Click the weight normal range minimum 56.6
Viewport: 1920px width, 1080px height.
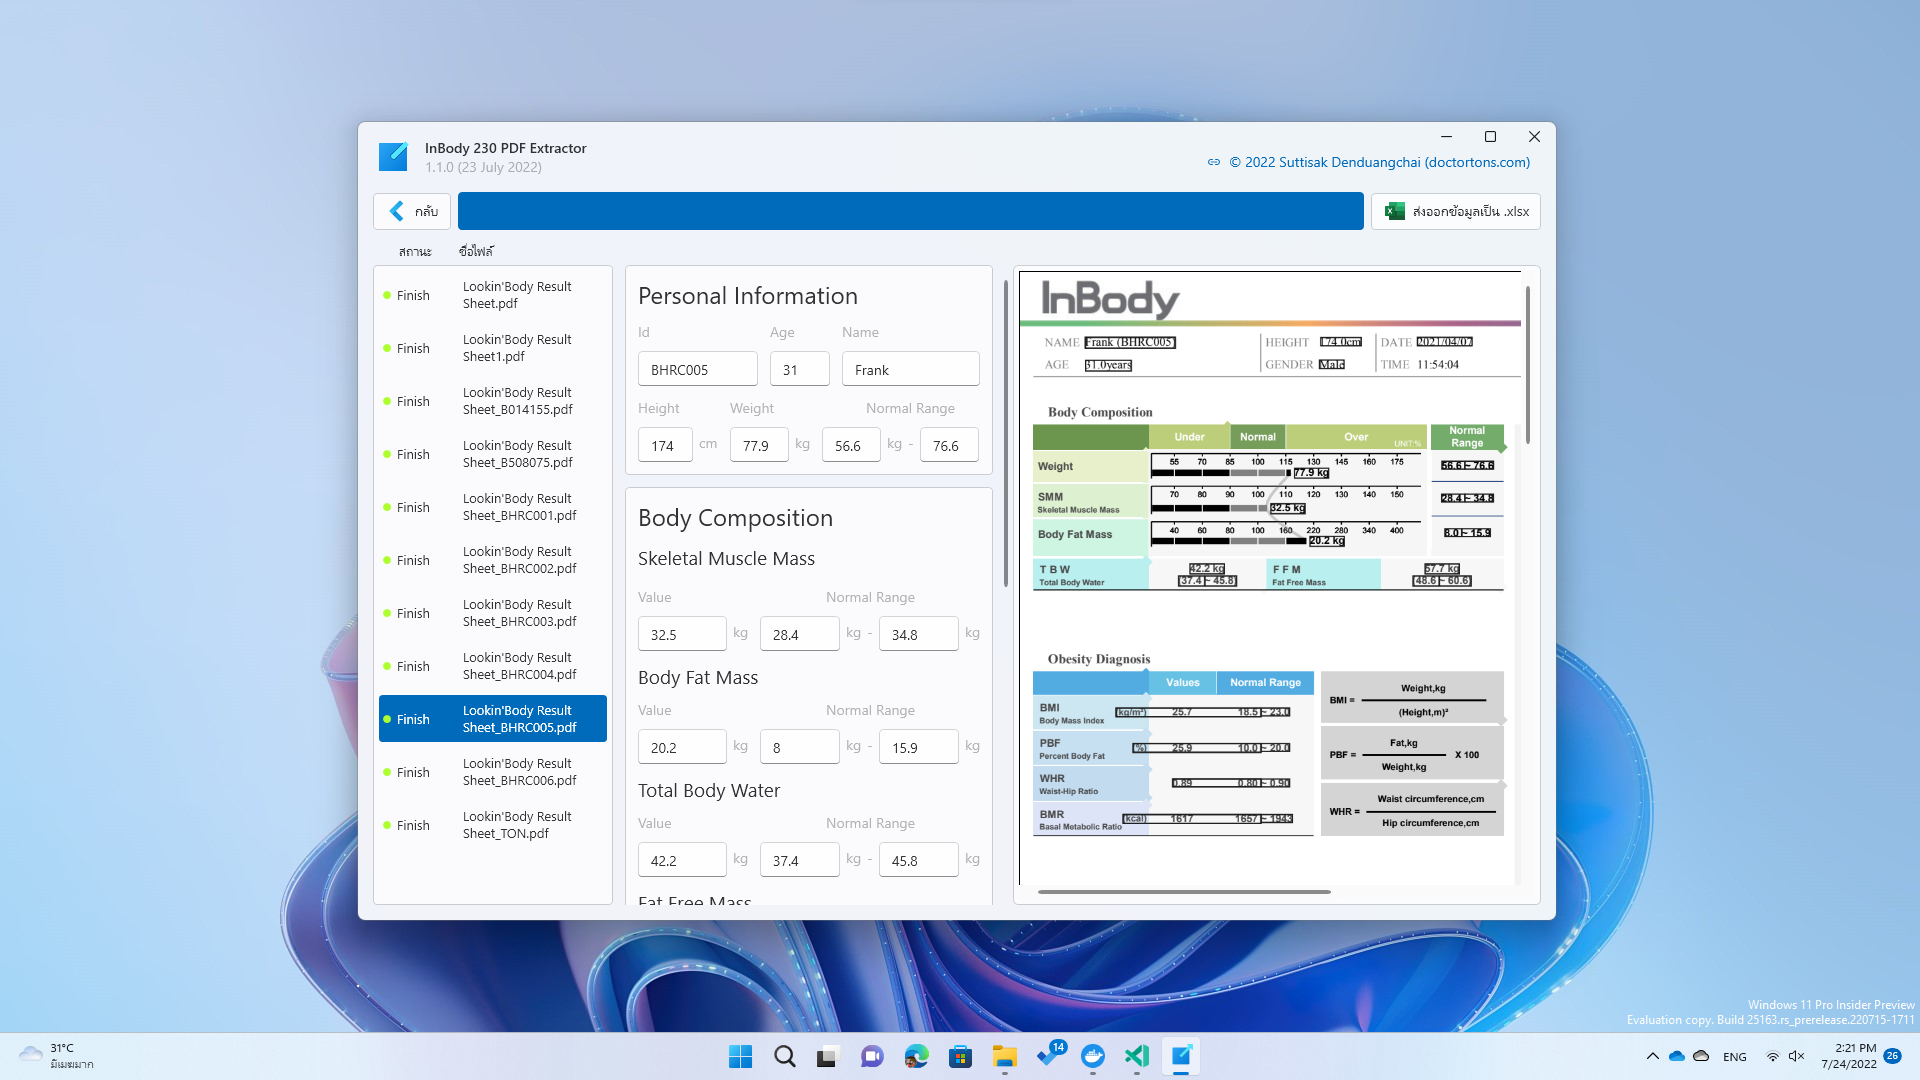(851, 445)
